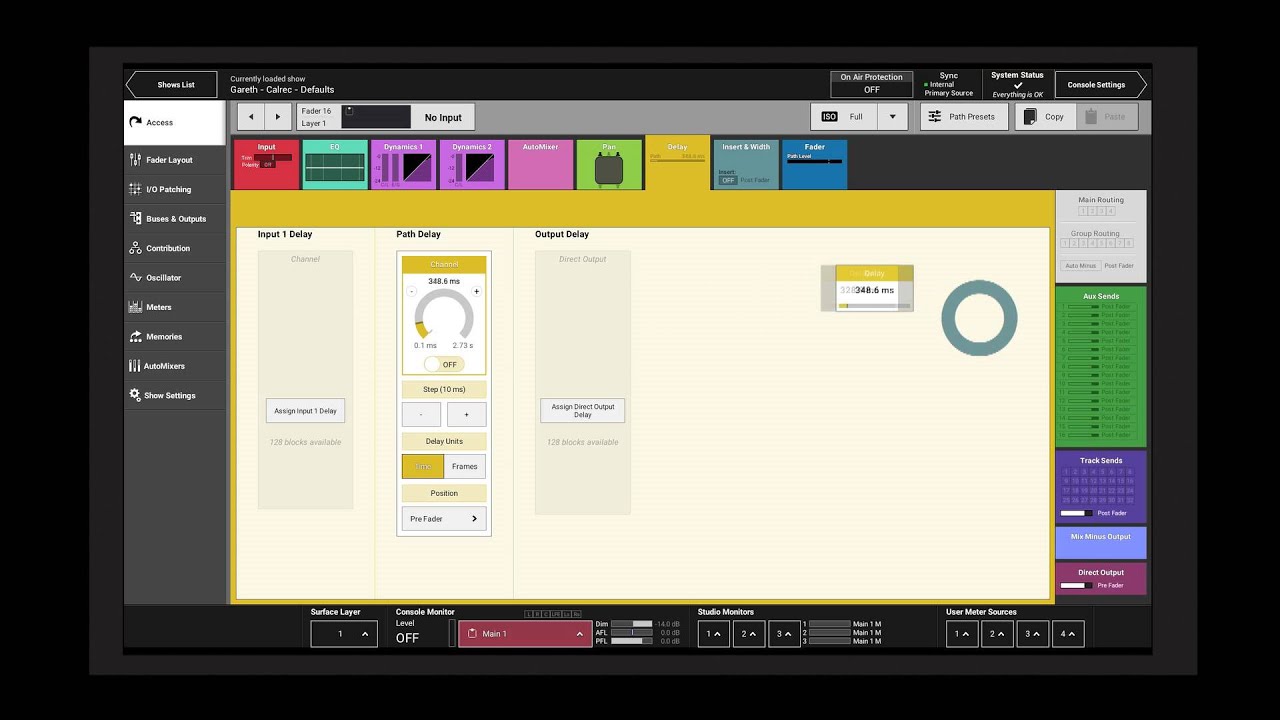Click the System Status checkmark

pos(1017,85)
